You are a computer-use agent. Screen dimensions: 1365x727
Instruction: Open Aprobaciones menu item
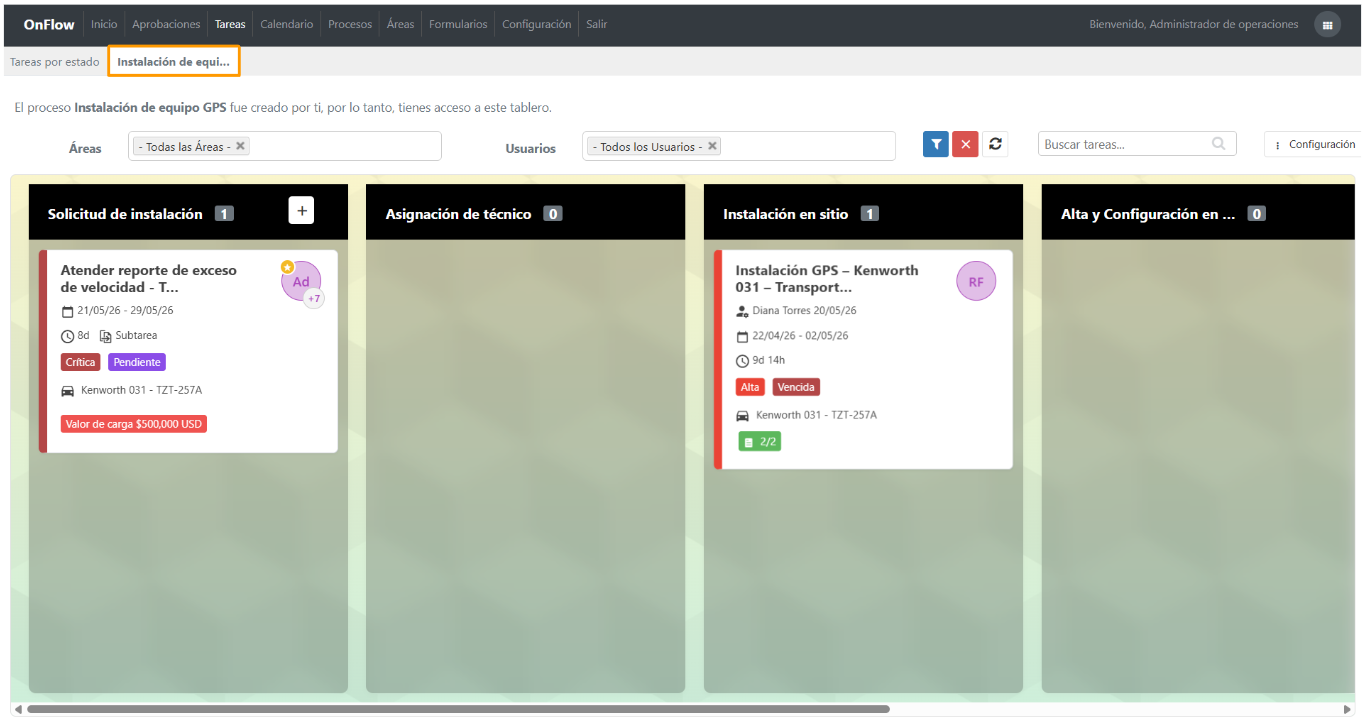[x=166, y=24]
